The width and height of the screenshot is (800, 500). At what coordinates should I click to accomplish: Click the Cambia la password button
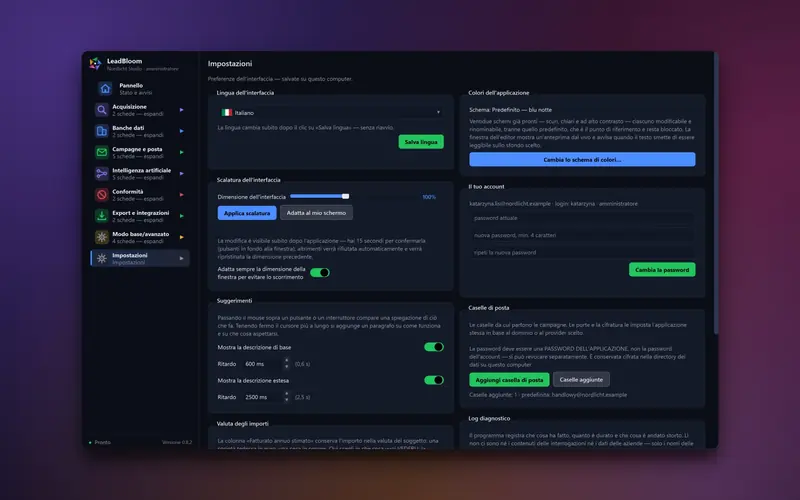point(662,270)
